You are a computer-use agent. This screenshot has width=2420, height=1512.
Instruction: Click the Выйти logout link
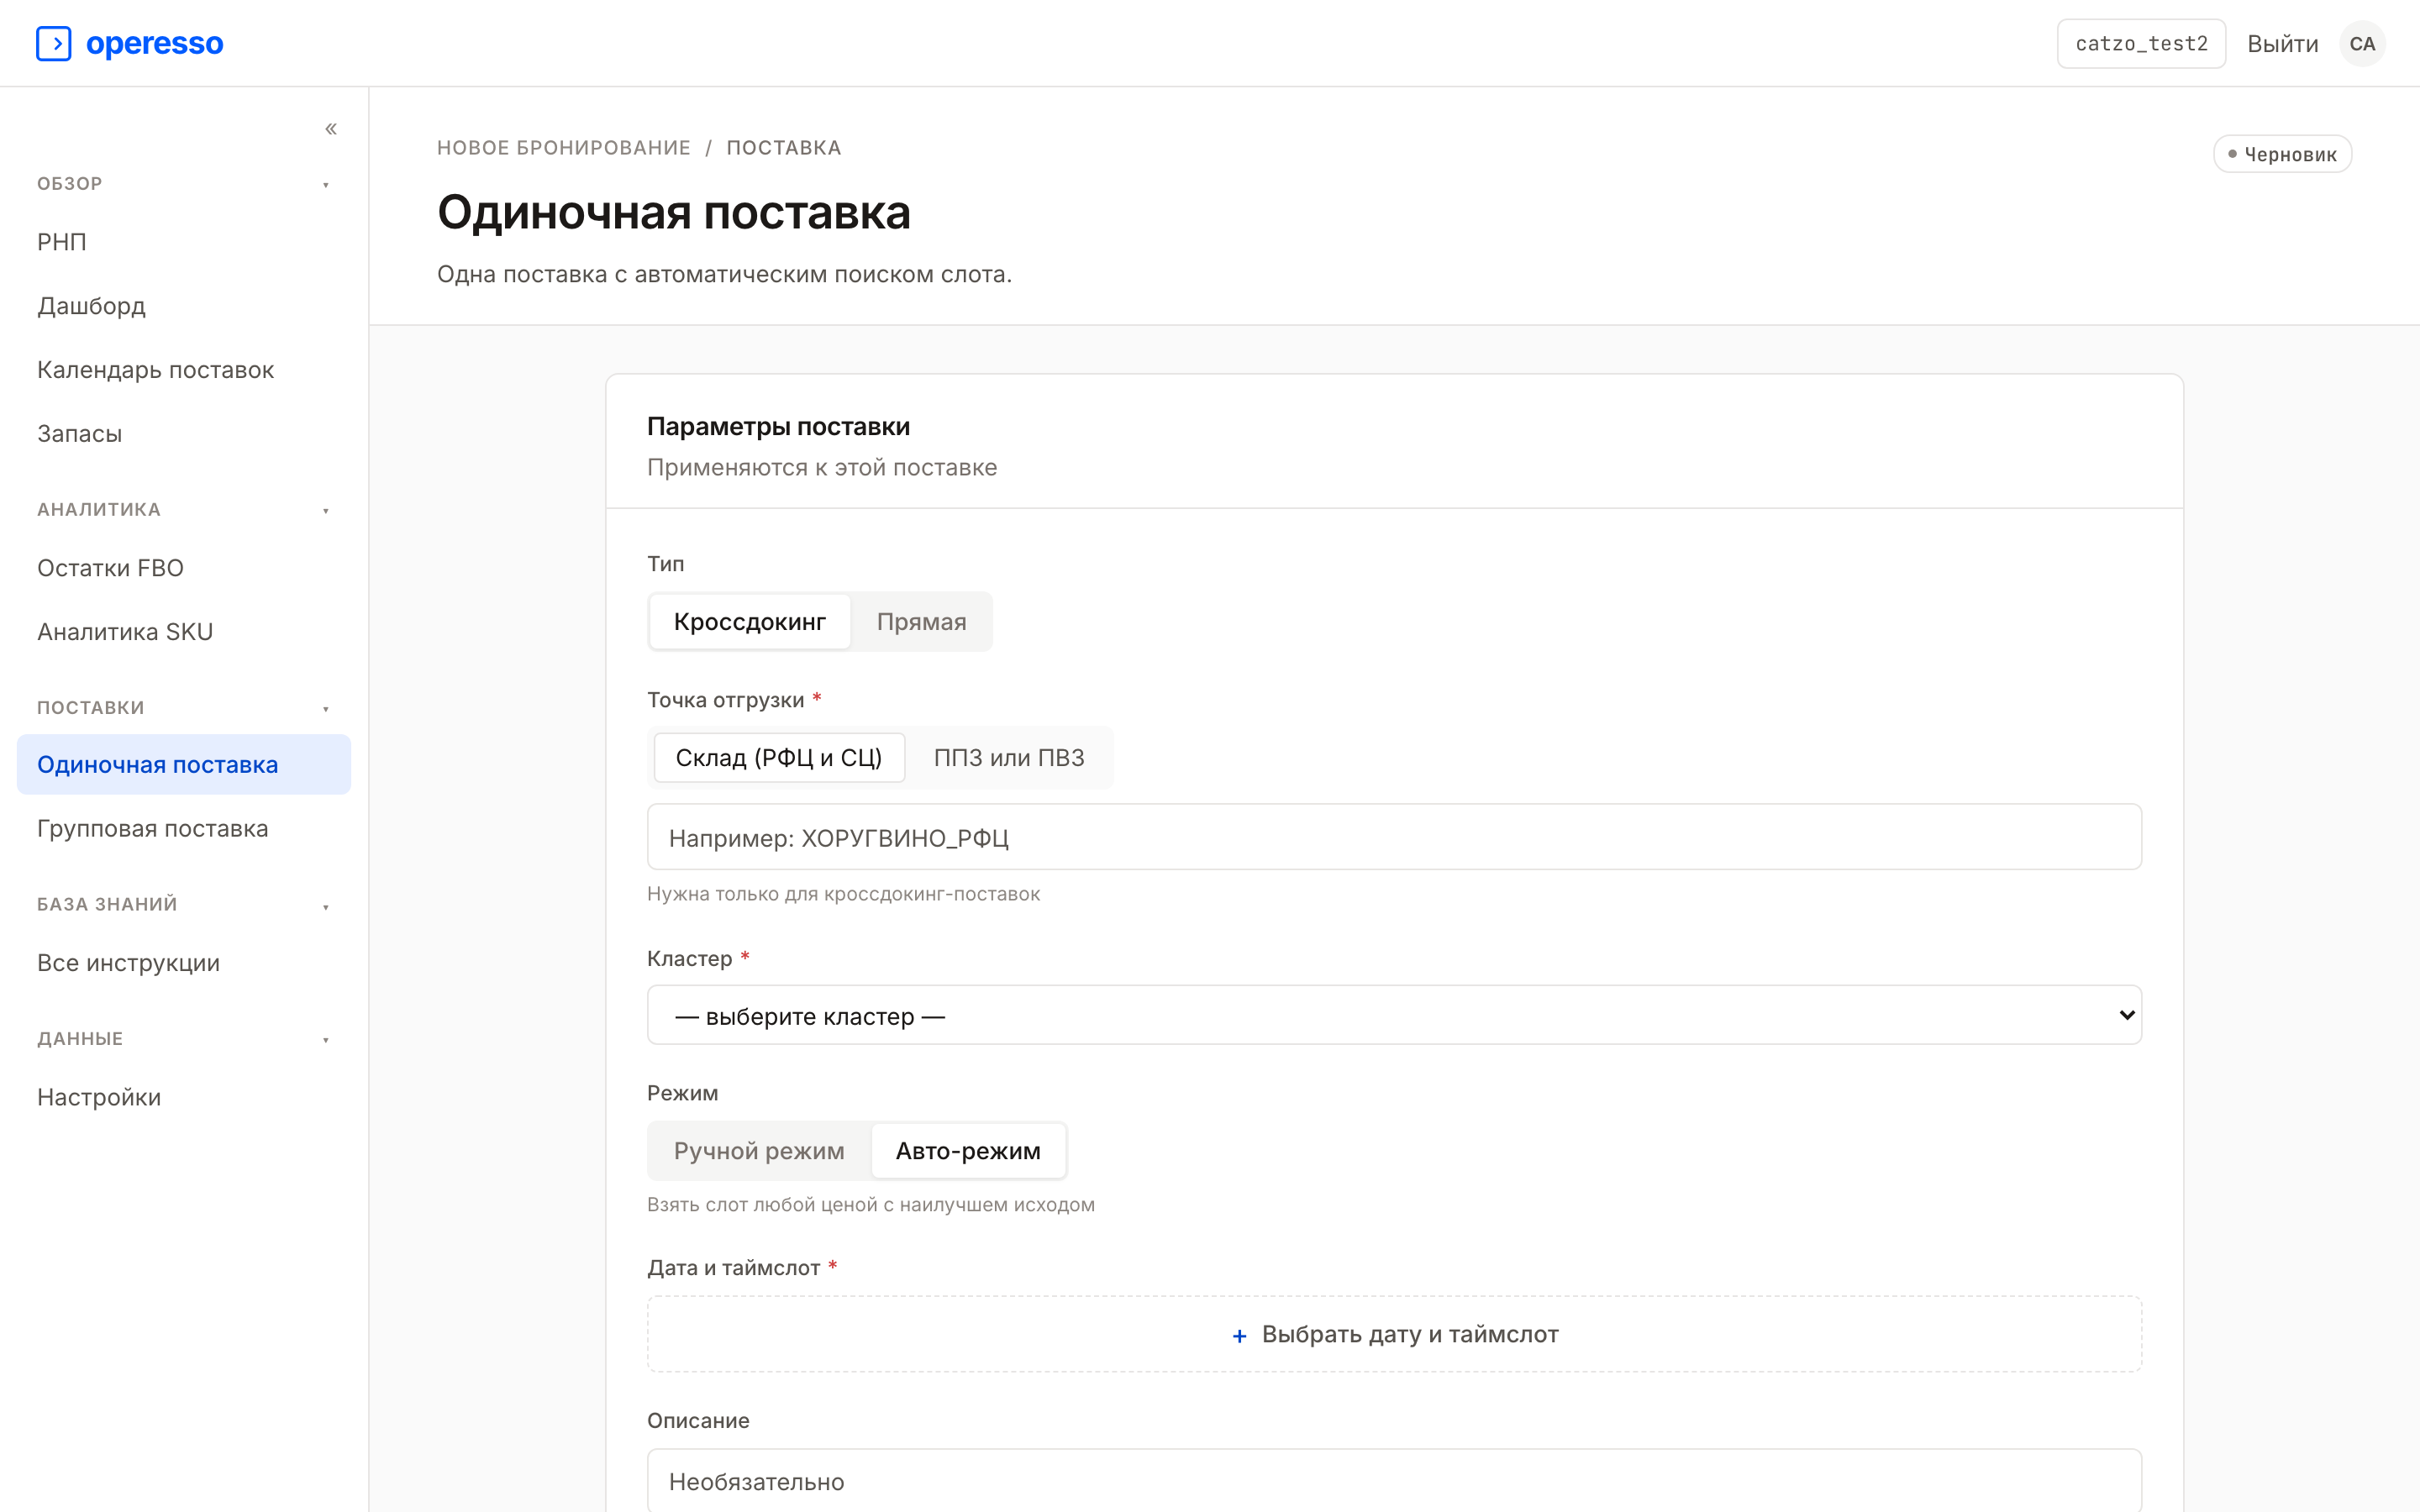point(2282,44)
